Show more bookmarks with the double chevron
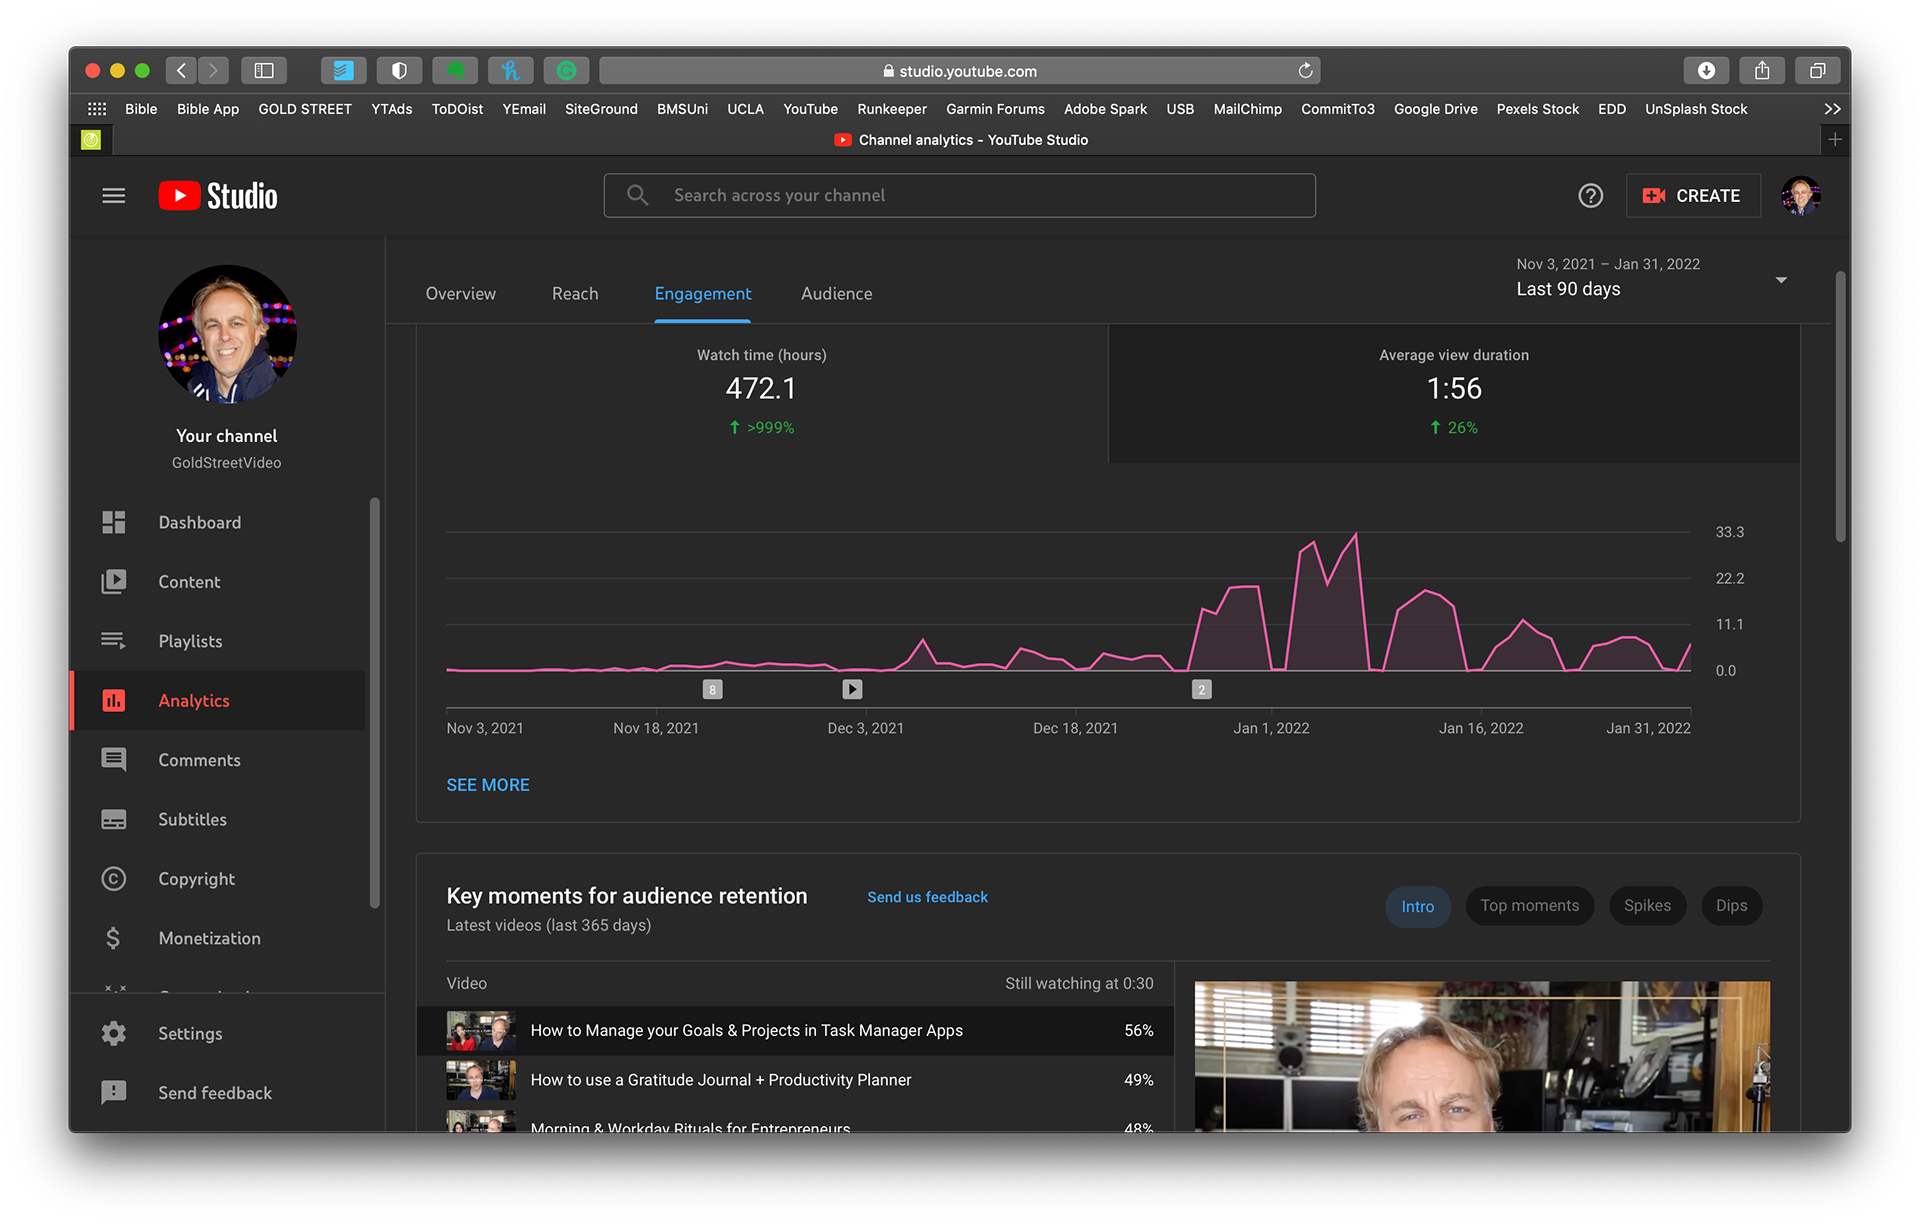Screen dimensions: 1920x1224 pos(1832,109)
